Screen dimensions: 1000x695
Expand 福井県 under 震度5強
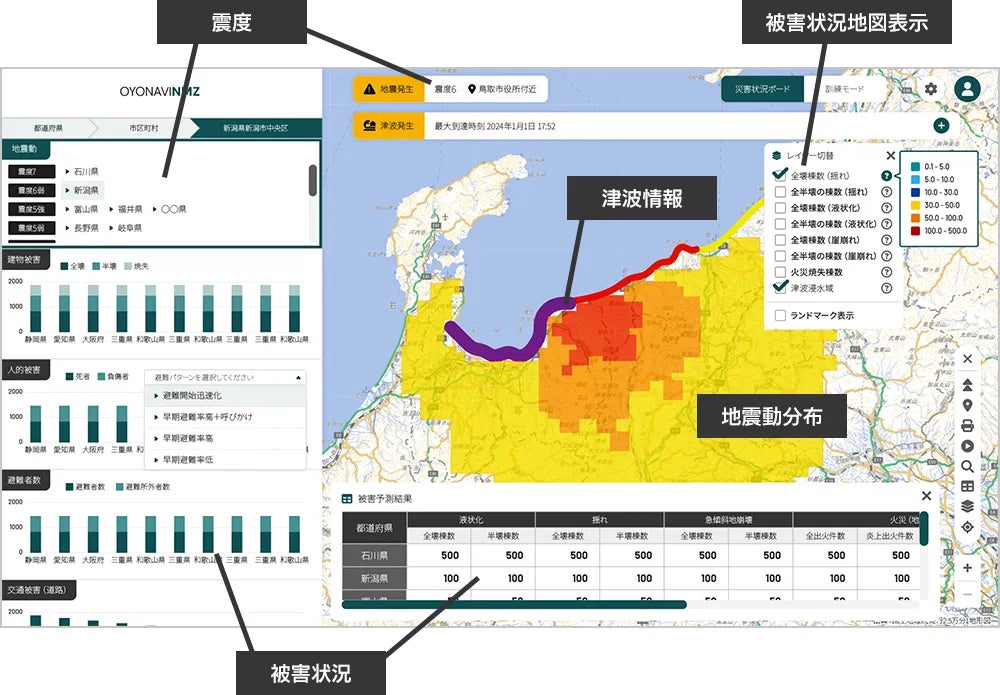click(x=126, y=209)
